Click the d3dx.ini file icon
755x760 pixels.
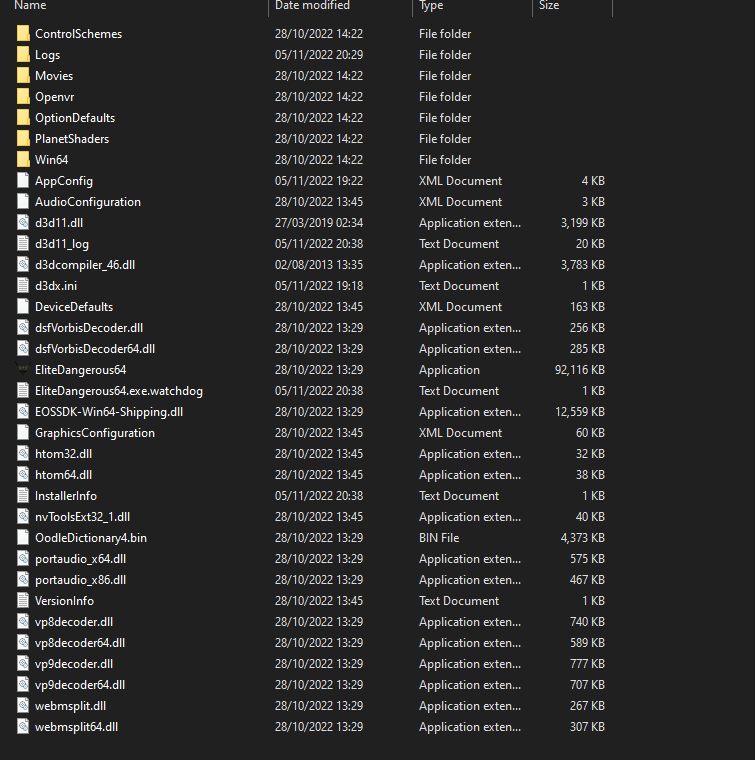pos(23,285)
